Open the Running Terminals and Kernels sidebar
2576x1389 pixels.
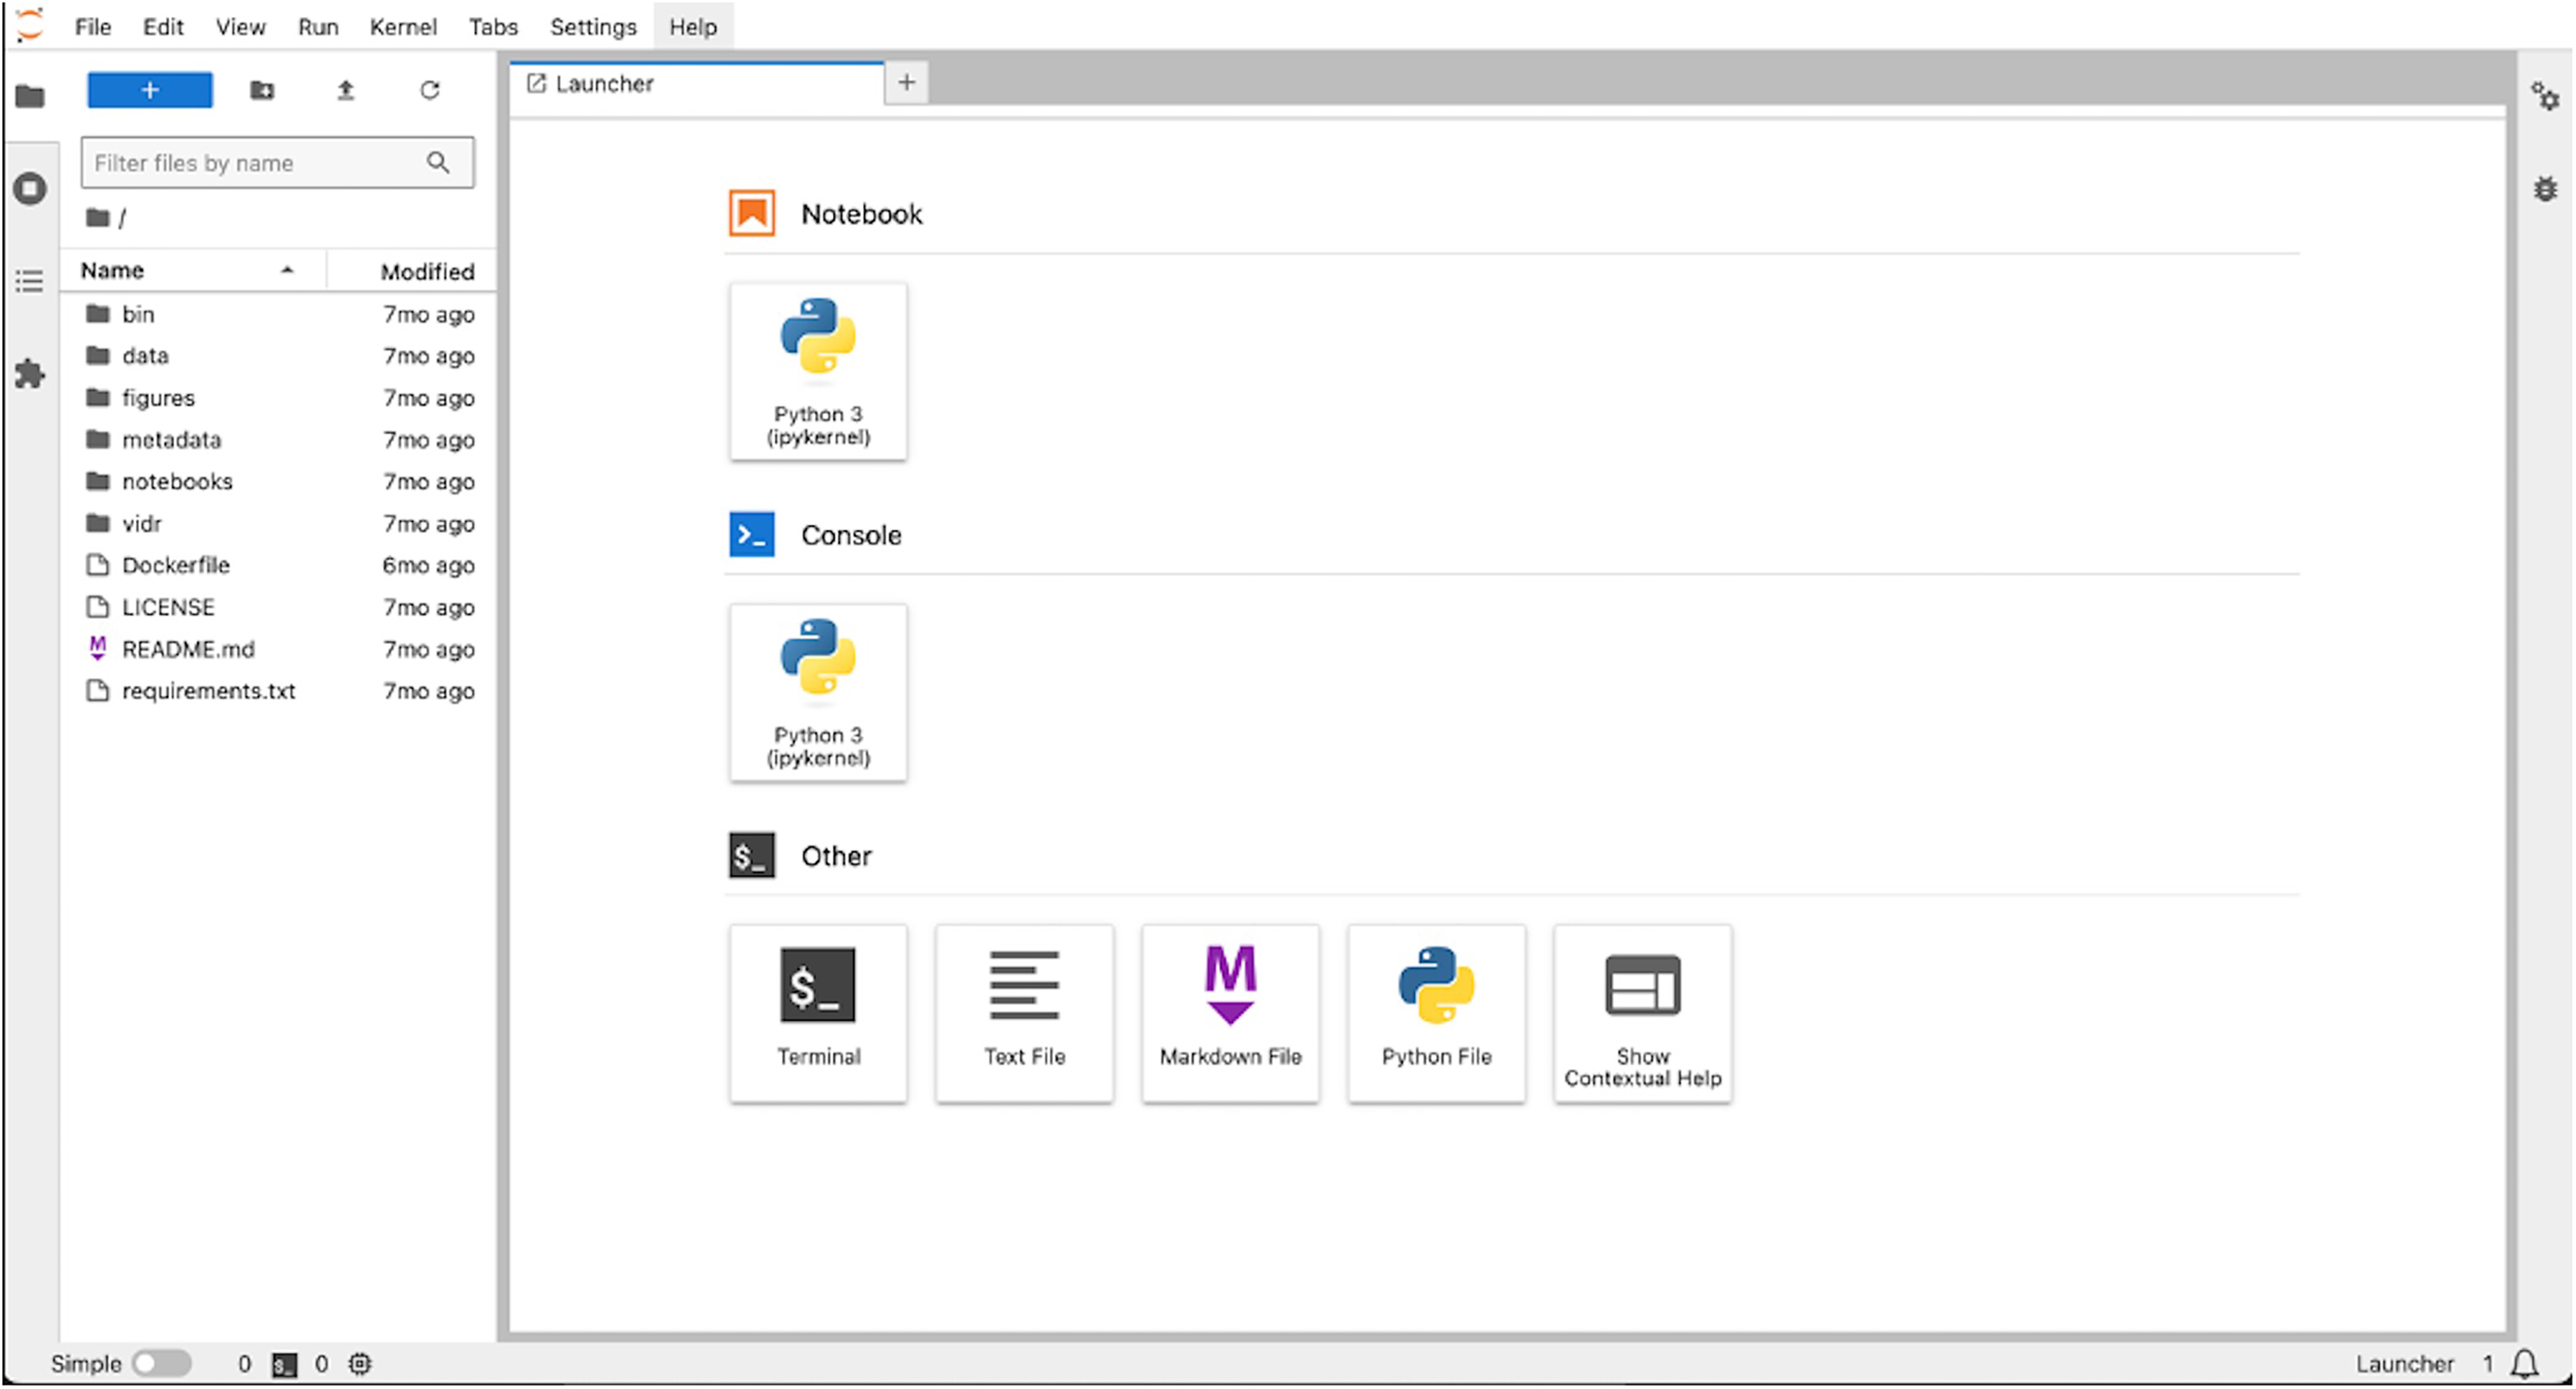[x=30, y=188]
